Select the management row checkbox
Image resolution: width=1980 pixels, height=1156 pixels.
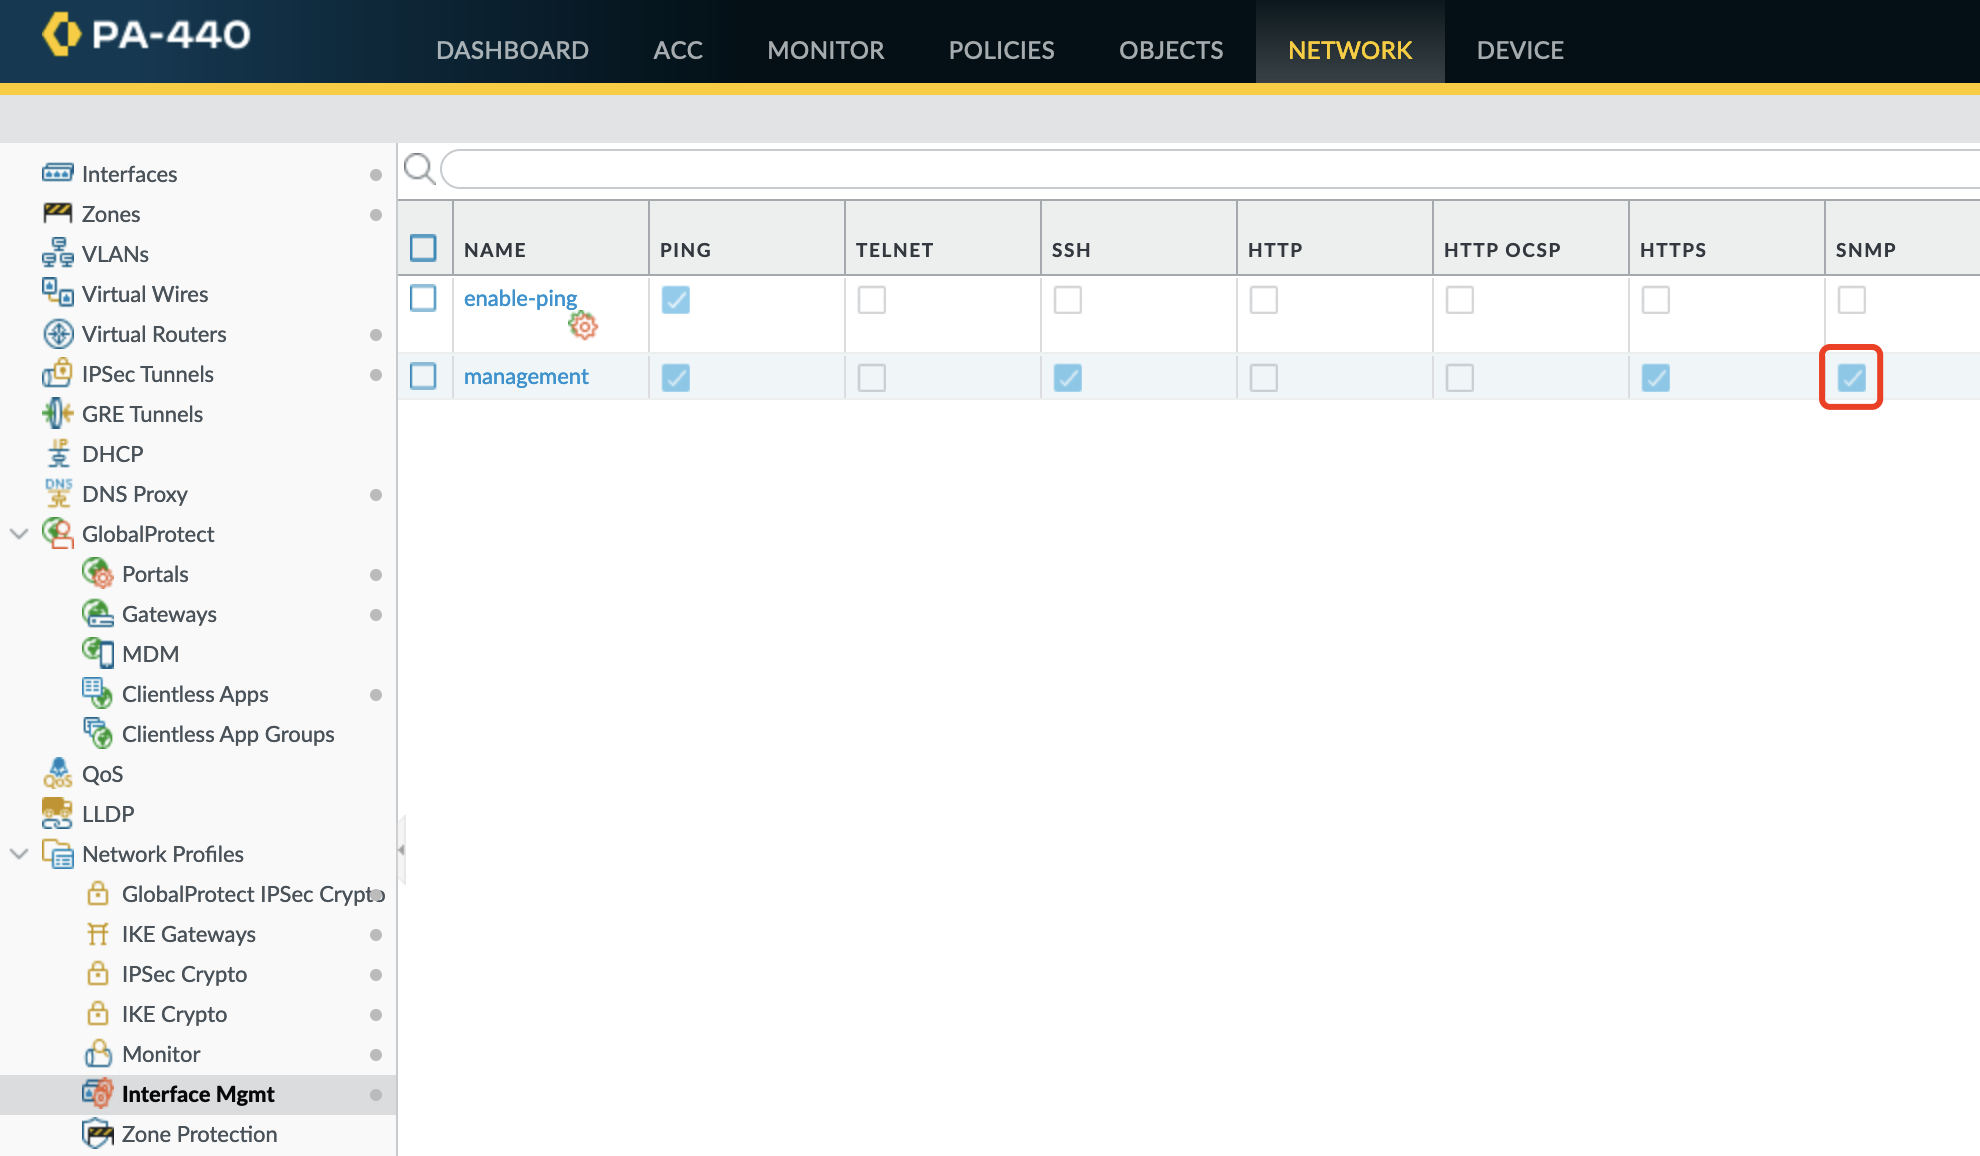423,376
